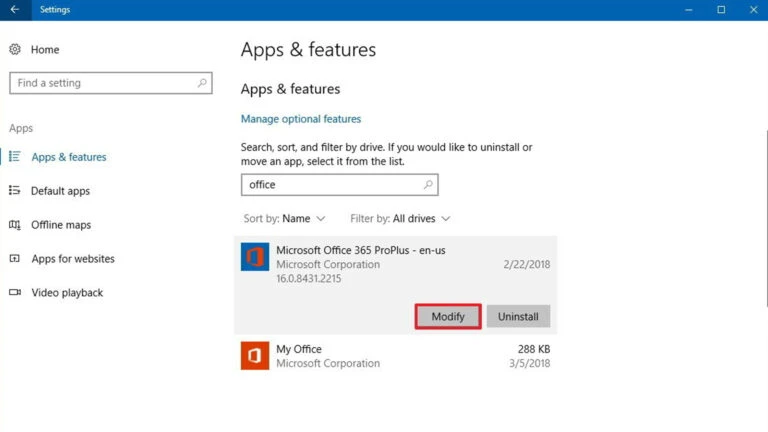Click the My Office app icon

pos(255,355)
